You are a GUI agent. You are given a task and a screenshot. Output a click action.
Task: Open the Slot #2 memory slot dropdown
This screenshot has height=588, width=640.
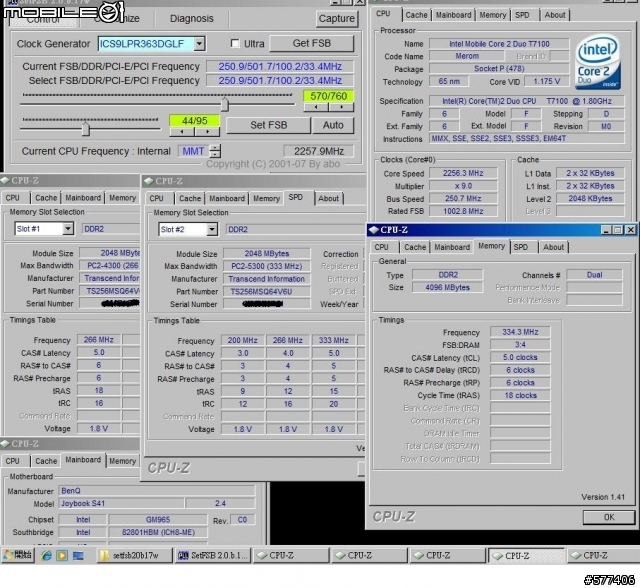(212, 230)
